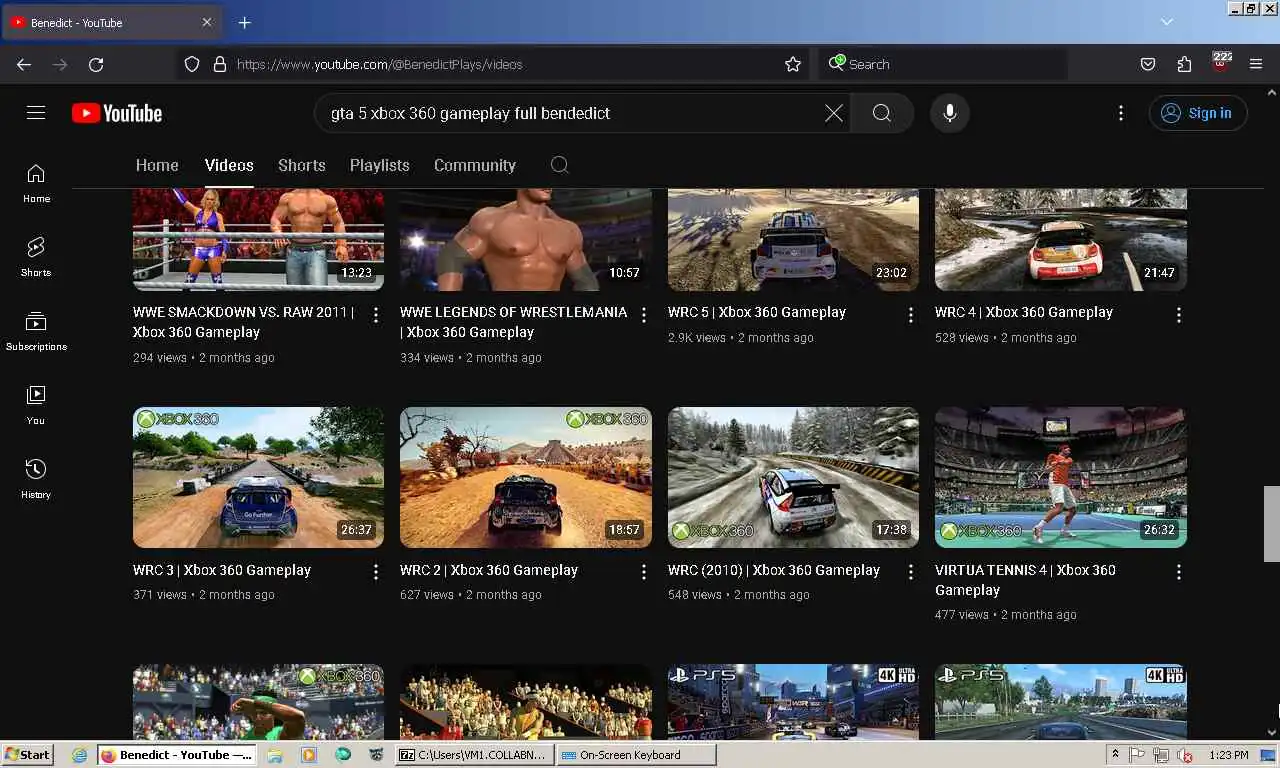Open the Playlists tab
Viewport: 1280px width, 768px height.
380,165
